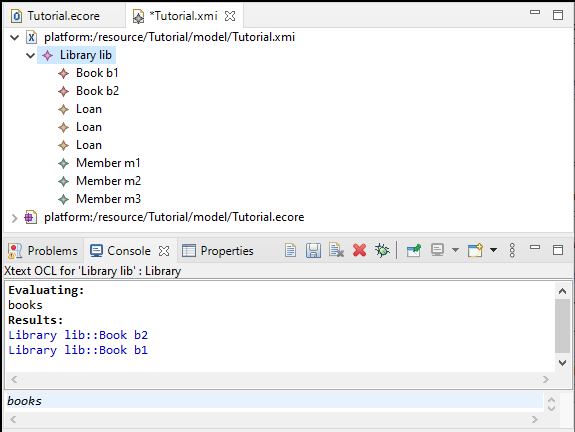The image size is (575, 432).
Task: Click the green debug bug icon
Action: click(382, 251)
